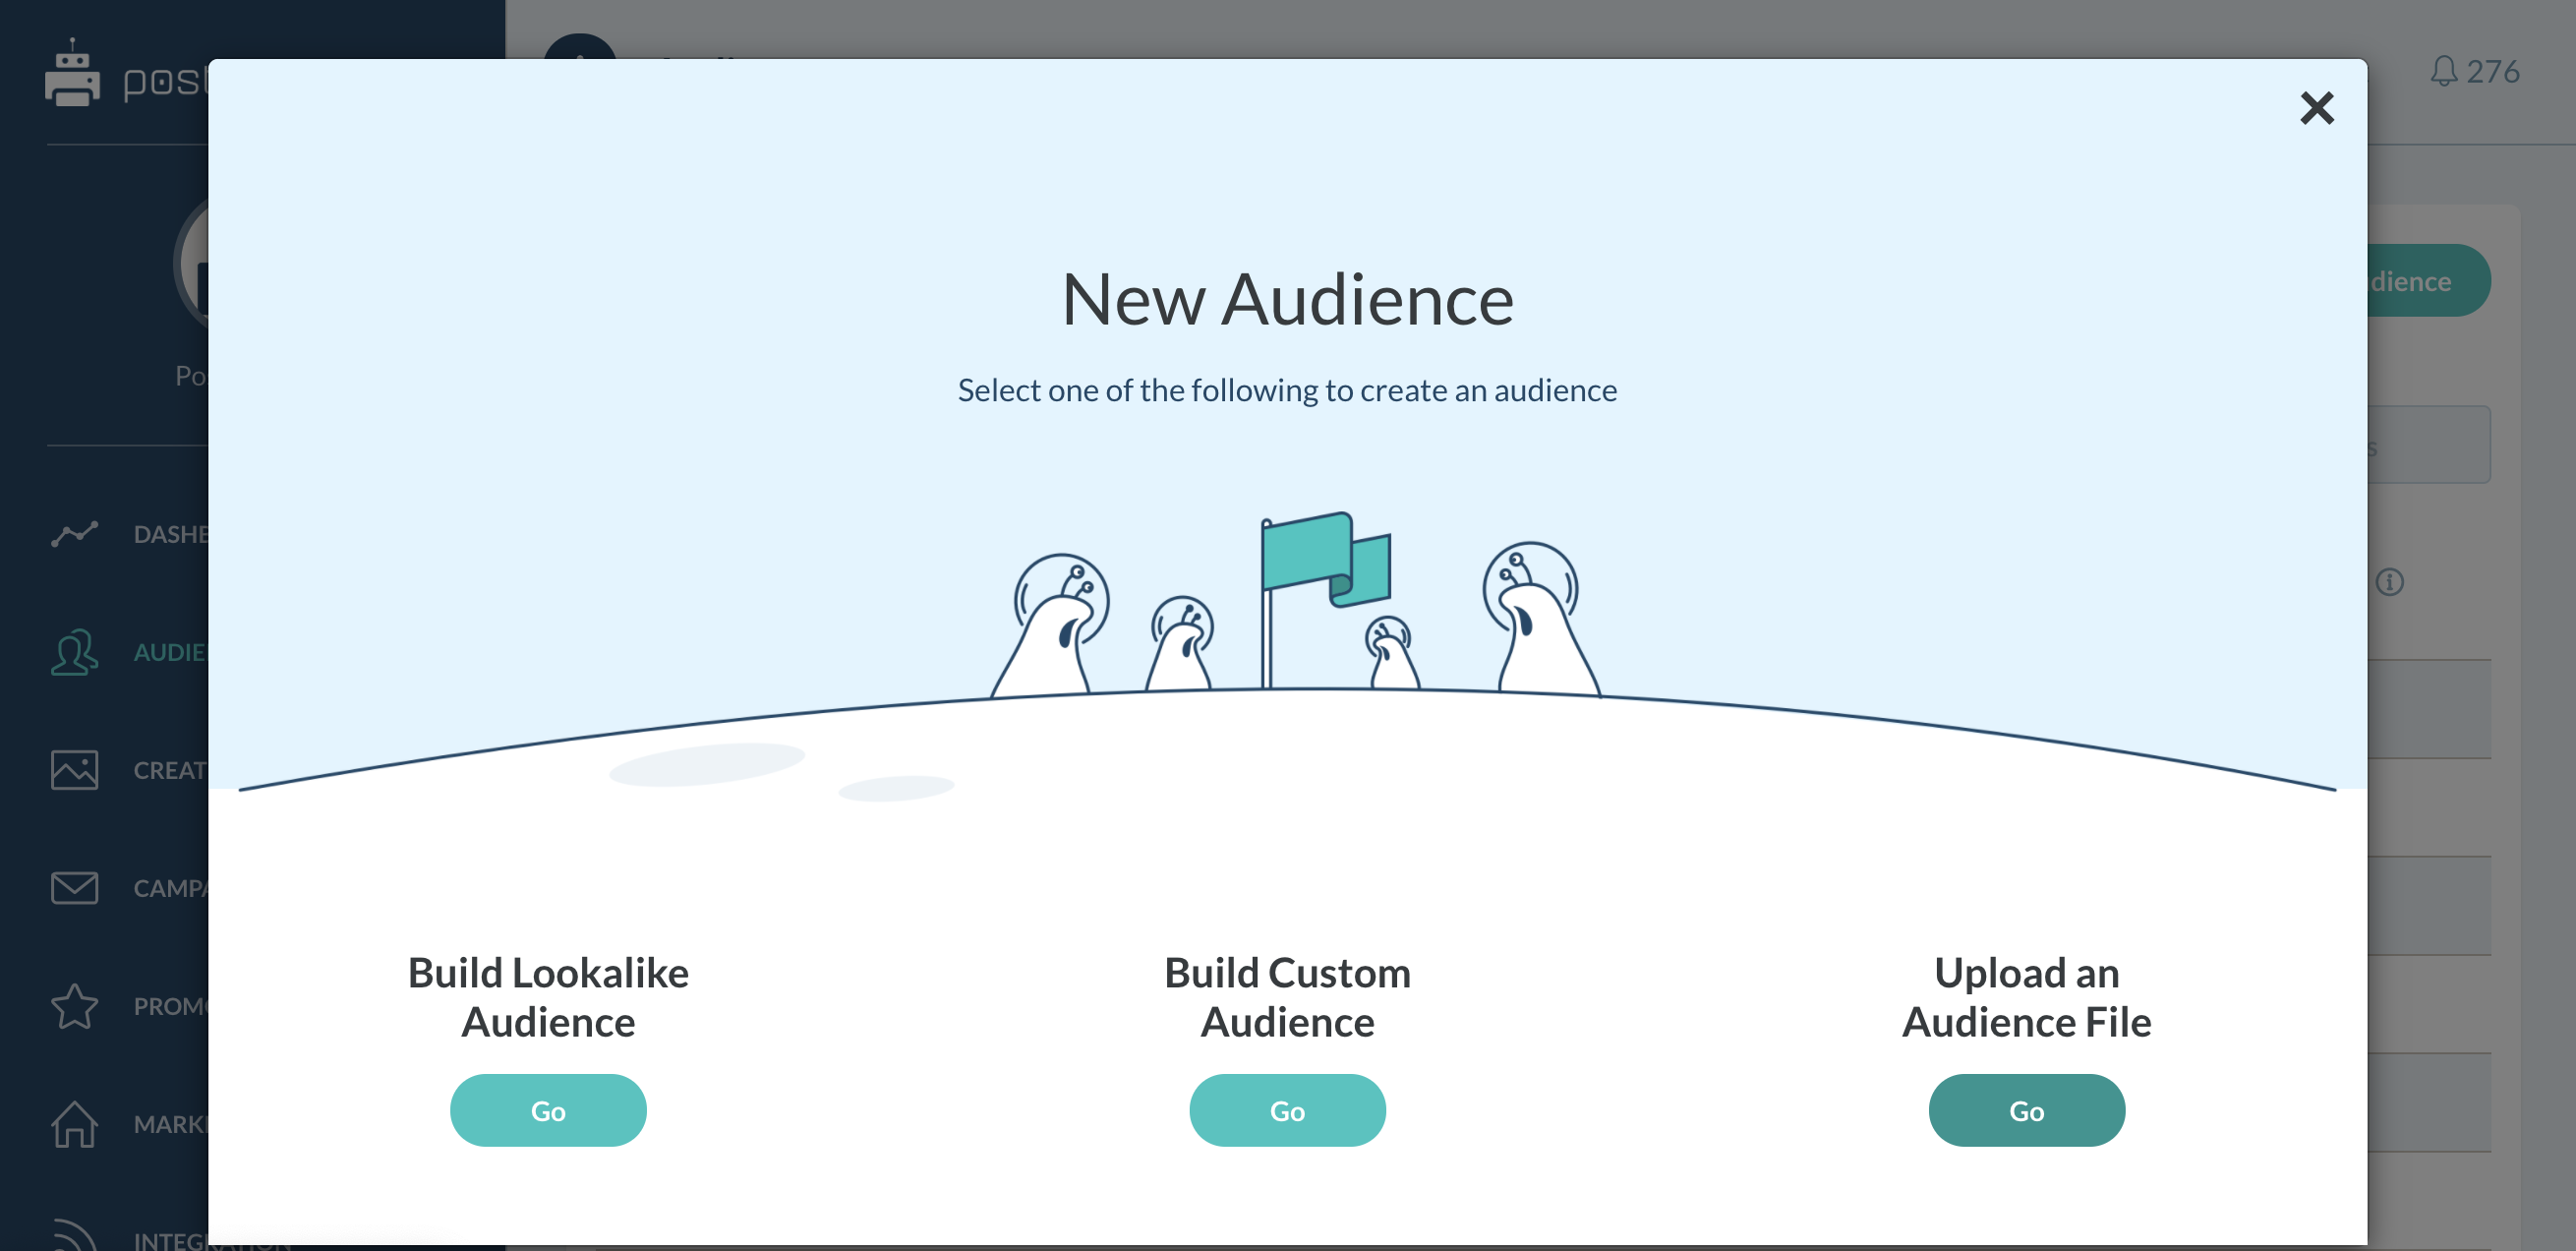Click the info icon beside the table

click(x=2390, y=582)
